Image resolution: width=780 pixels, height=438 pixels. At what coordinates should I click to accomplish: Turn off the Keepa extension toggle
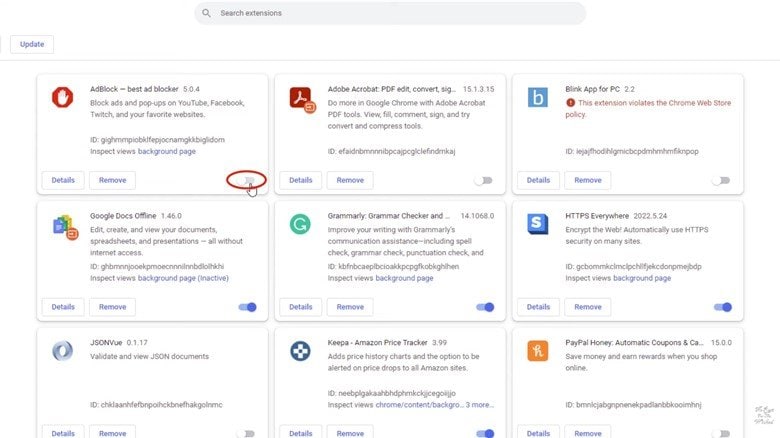tap(485, 434)
